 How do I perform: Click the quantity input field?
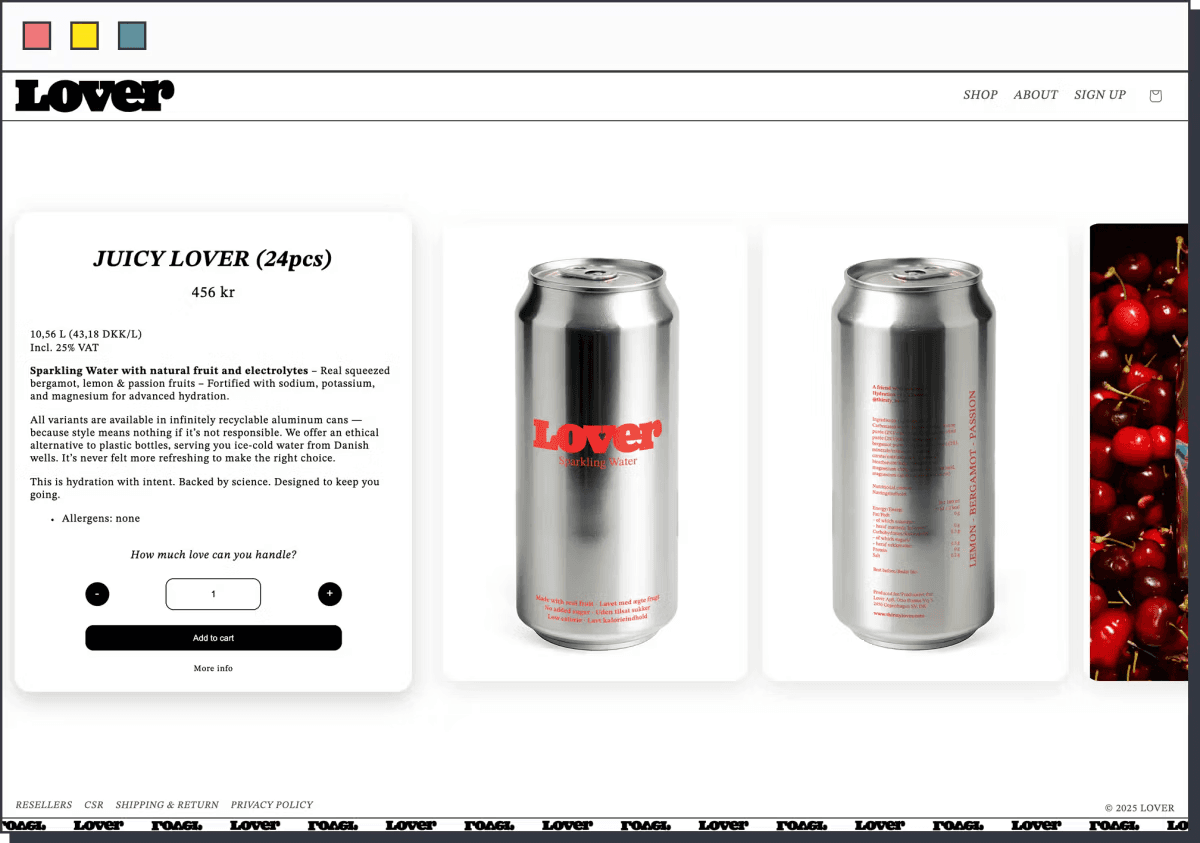pos(213,594)
